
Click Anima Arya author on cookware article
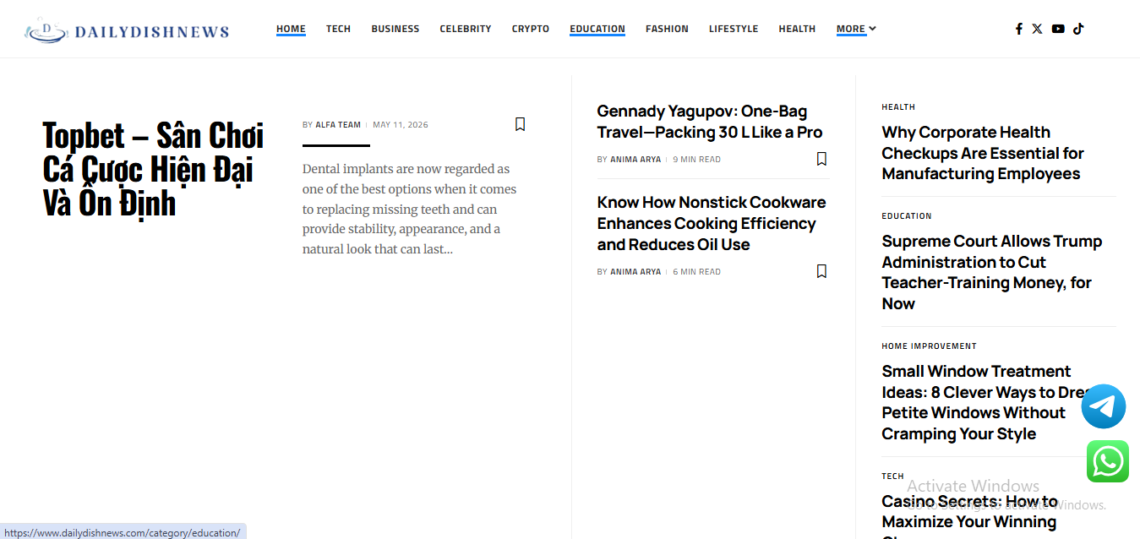point(635,272)
